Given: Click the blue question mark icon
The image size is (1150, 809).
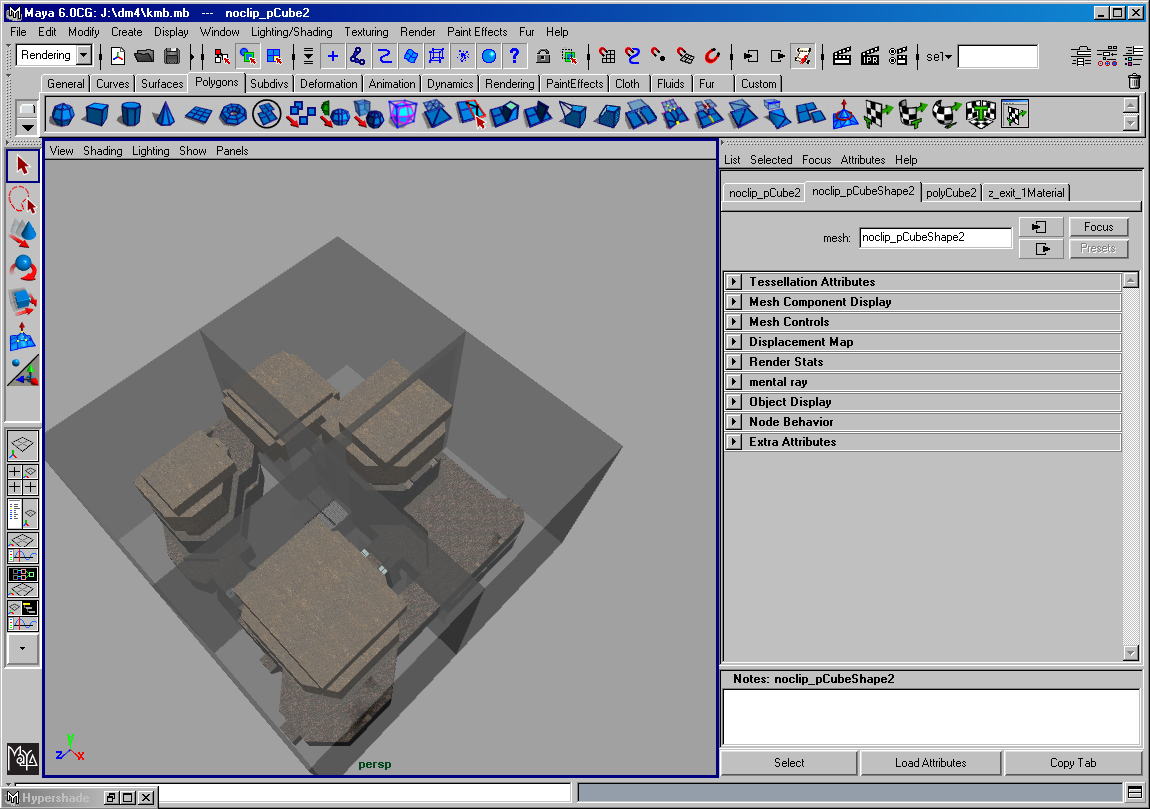Looking at the screenshot, I should tap(515, 56).
